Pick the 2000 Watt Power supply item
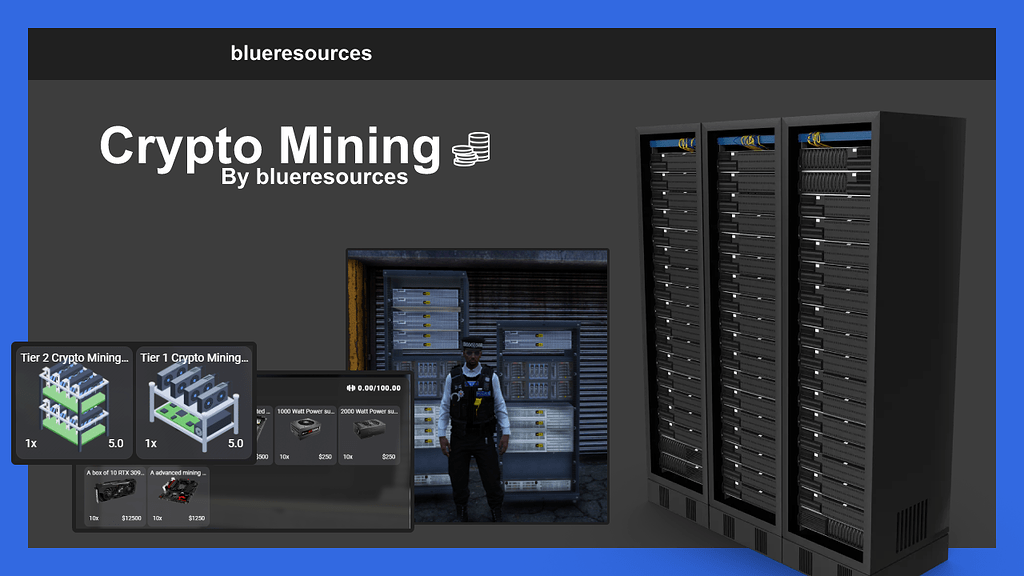Viewport: 1024px width, 576px height. [369, 434]
